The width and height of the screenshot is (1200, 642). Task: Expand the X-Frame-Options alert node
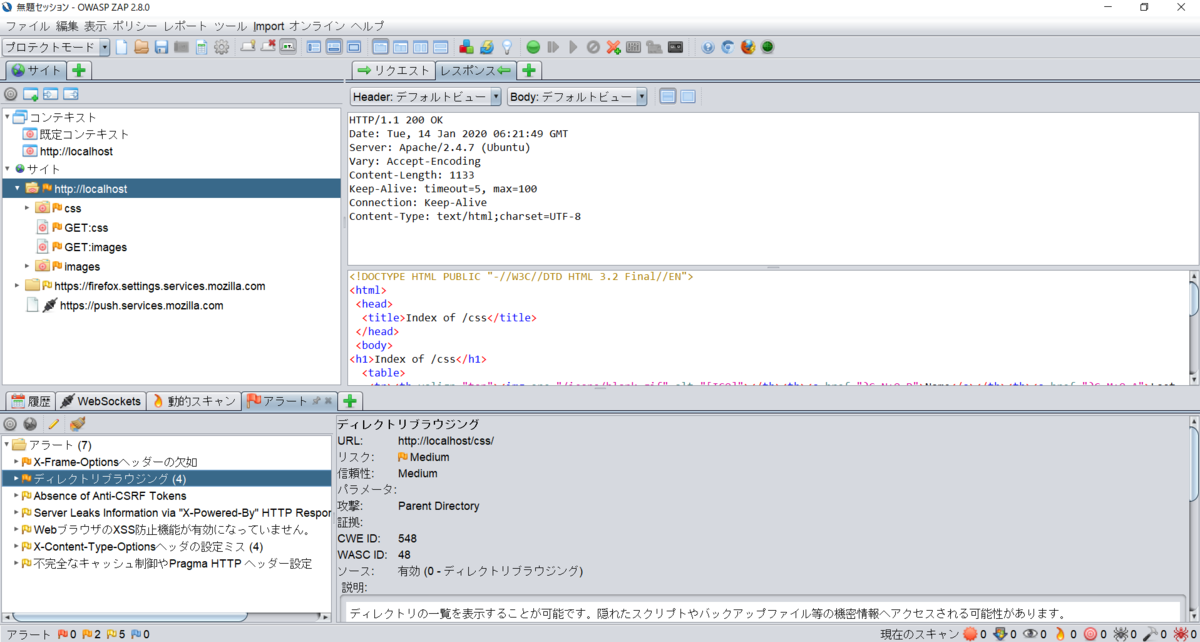click(16, 462)
